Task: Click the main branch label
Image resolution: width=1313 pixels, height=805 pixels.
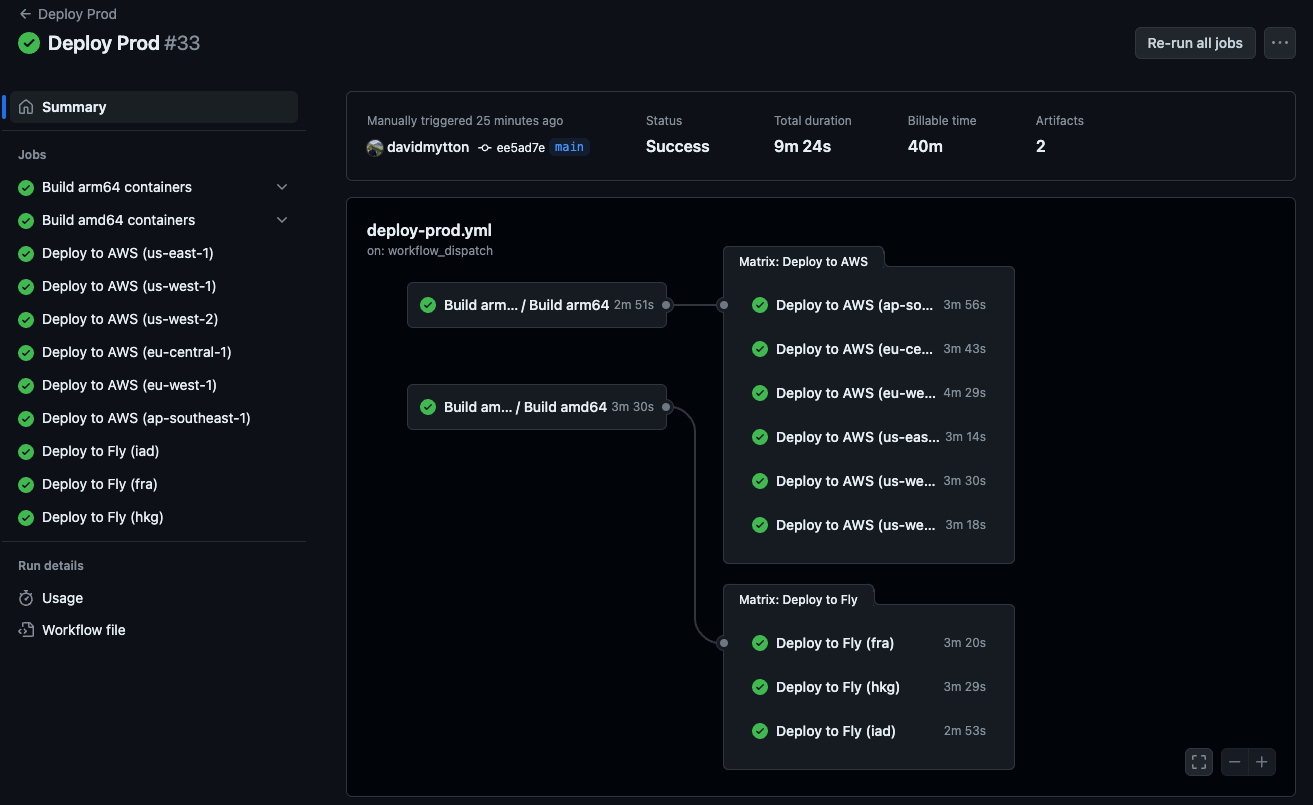Action: [x=569, y=147]
